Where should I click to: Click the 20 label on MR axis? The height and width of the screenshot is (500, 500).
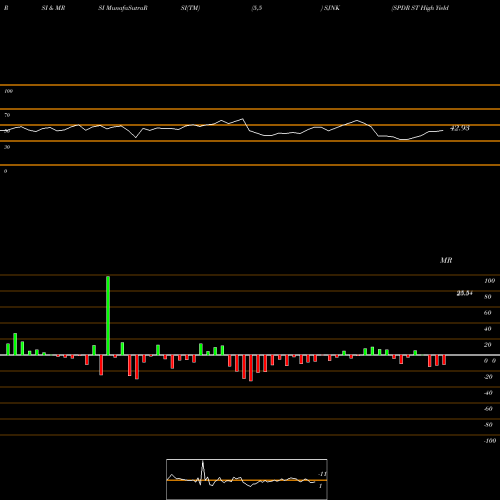488,345
